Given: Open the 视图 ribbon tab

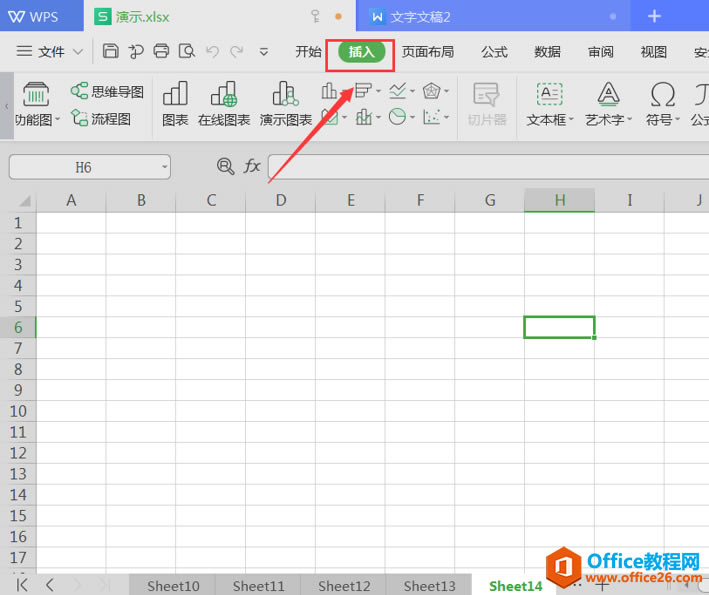Looking at the screenshot, I should 654,52.
